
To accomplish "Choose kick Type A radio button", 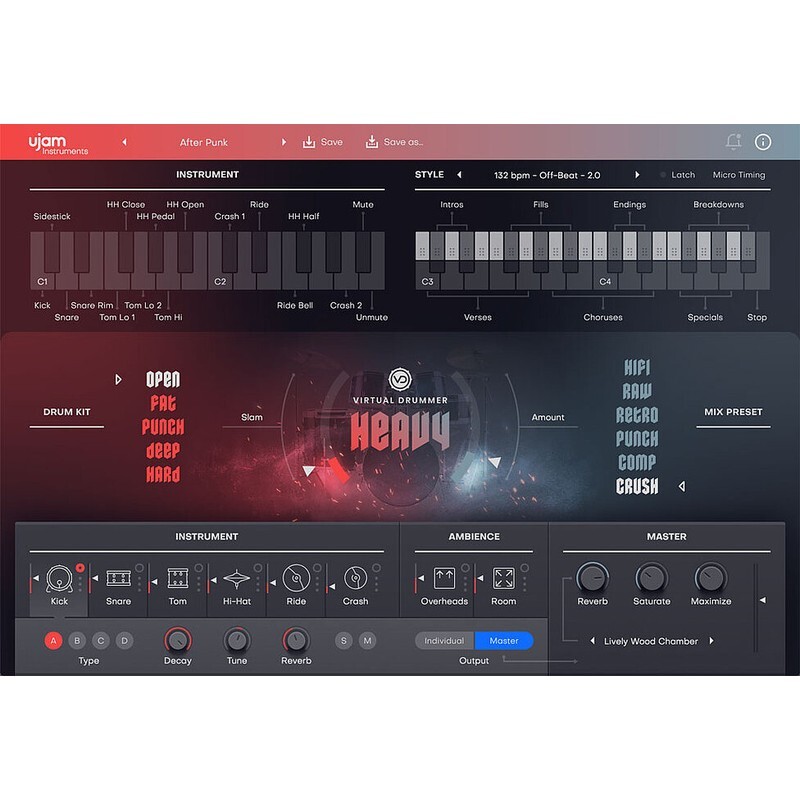I will 53,640.
